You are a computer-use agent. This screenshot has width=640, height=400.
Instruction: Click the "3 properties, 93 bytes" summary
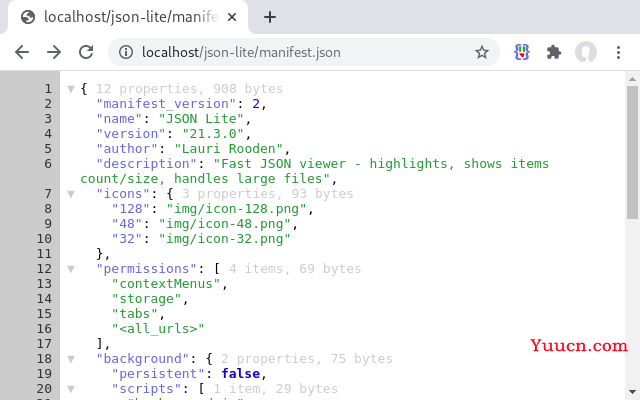(x=268, y=194)
